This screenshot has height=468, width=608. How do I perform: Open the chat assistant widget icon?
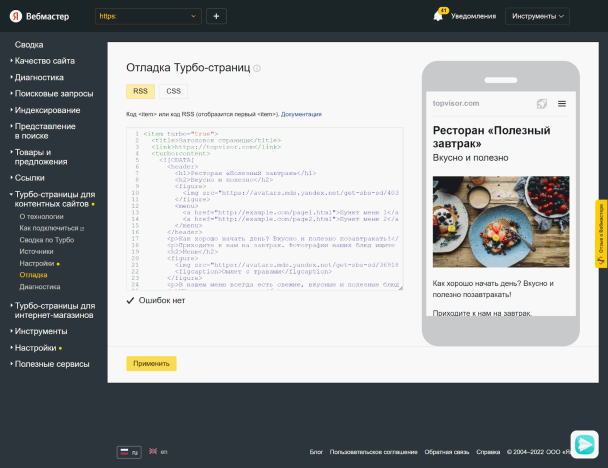(584, 443)
